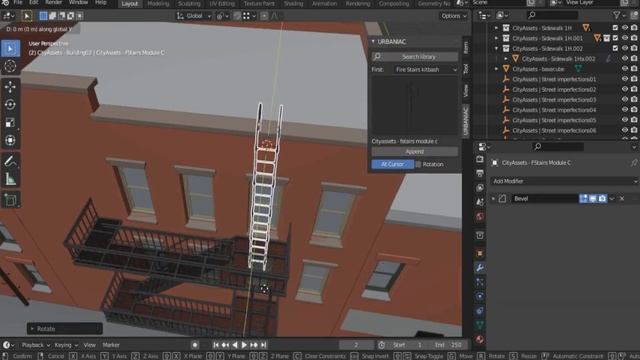This screenshot has width=640, height=360.
Task: Click the Blender logo menu icon
Action: point(5,3)
